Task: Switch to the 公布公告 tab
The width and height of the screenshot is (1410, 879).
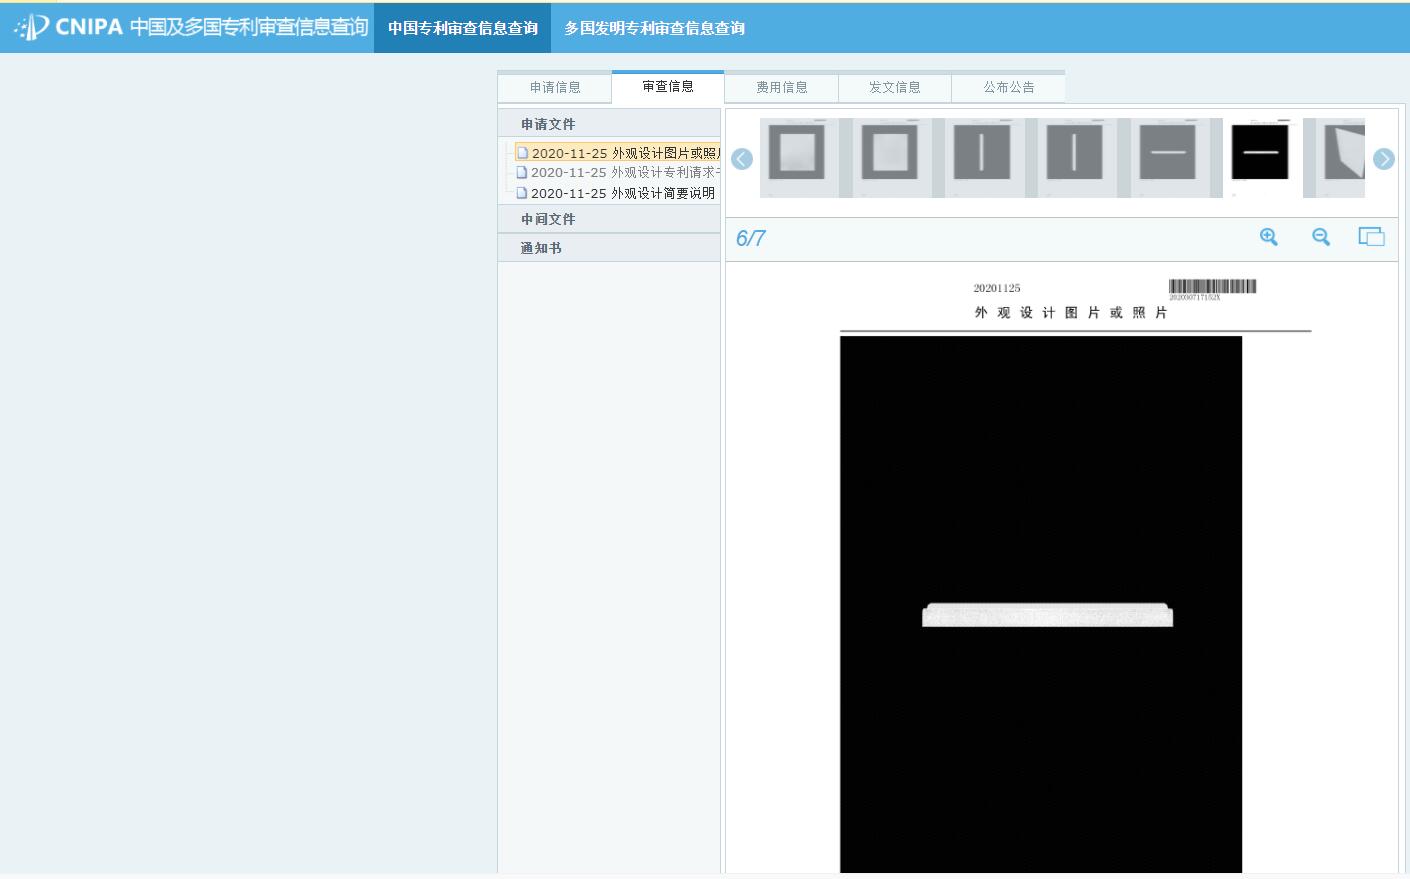Action: click(x=1008, y=87)
